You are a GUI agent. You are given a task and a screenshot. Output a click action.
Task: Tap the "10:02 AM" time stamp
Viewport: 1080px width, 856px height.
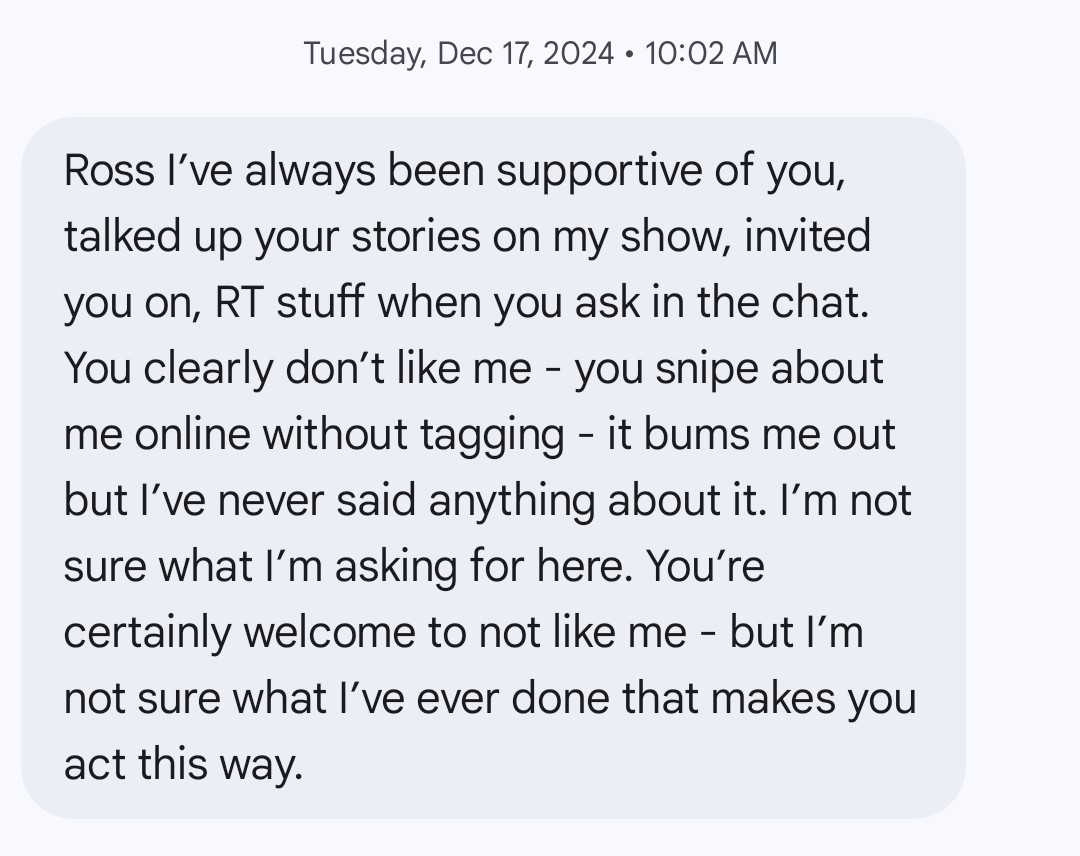(x=711, y=52)
